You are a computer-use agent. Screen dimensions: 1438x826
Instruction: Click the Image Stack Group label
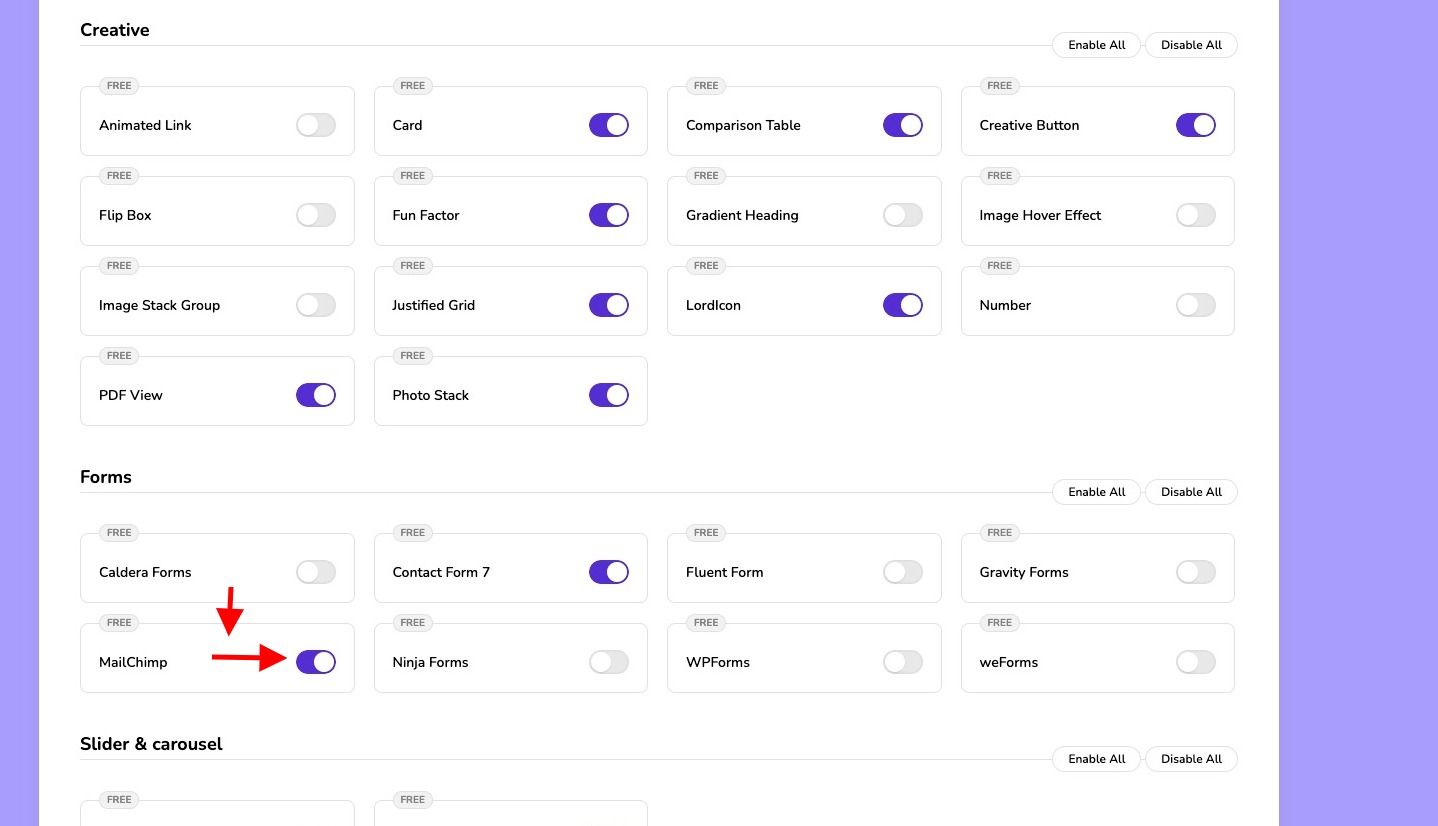coord(159,305)
